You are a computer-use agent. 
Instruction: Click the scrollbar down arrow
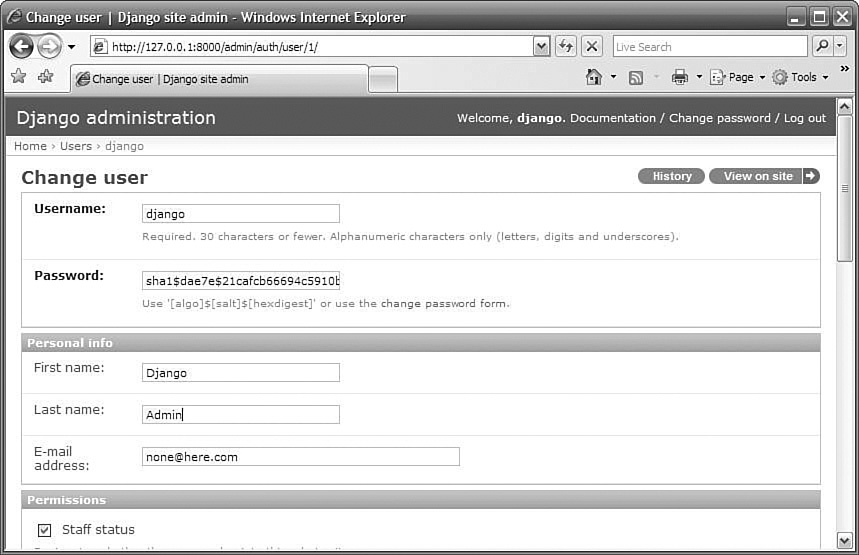tap(844, 540)
